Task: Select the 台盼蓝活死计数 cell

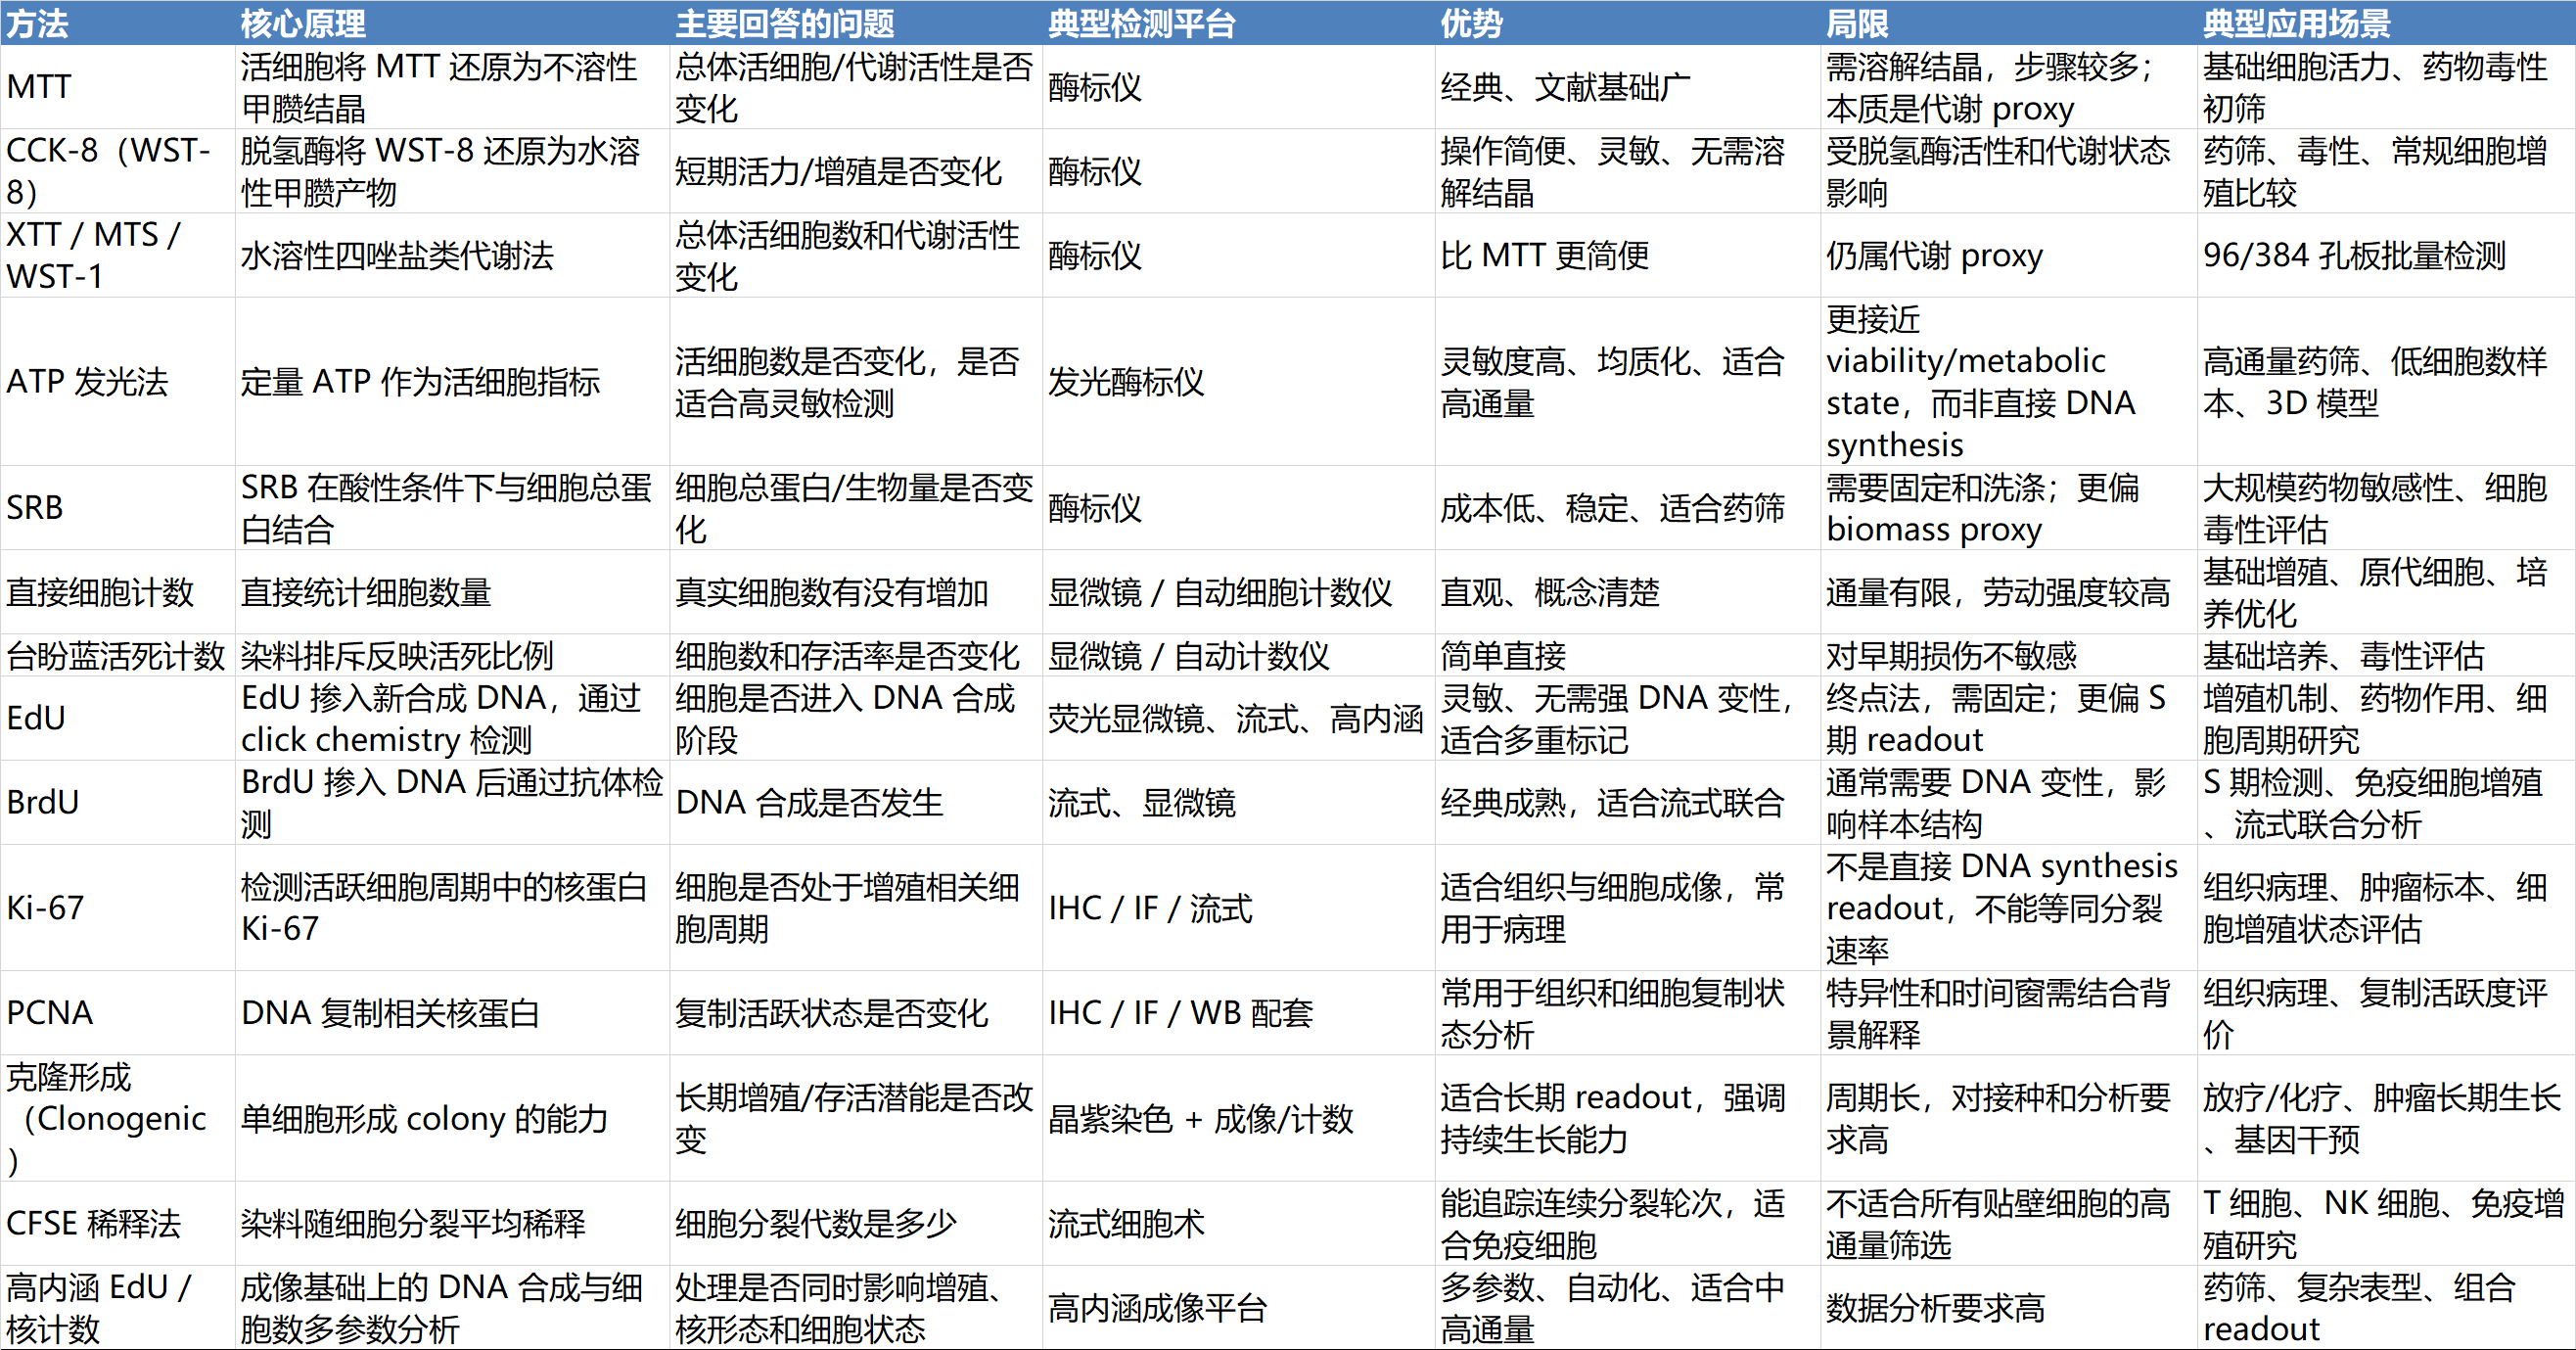Action: 115,656
